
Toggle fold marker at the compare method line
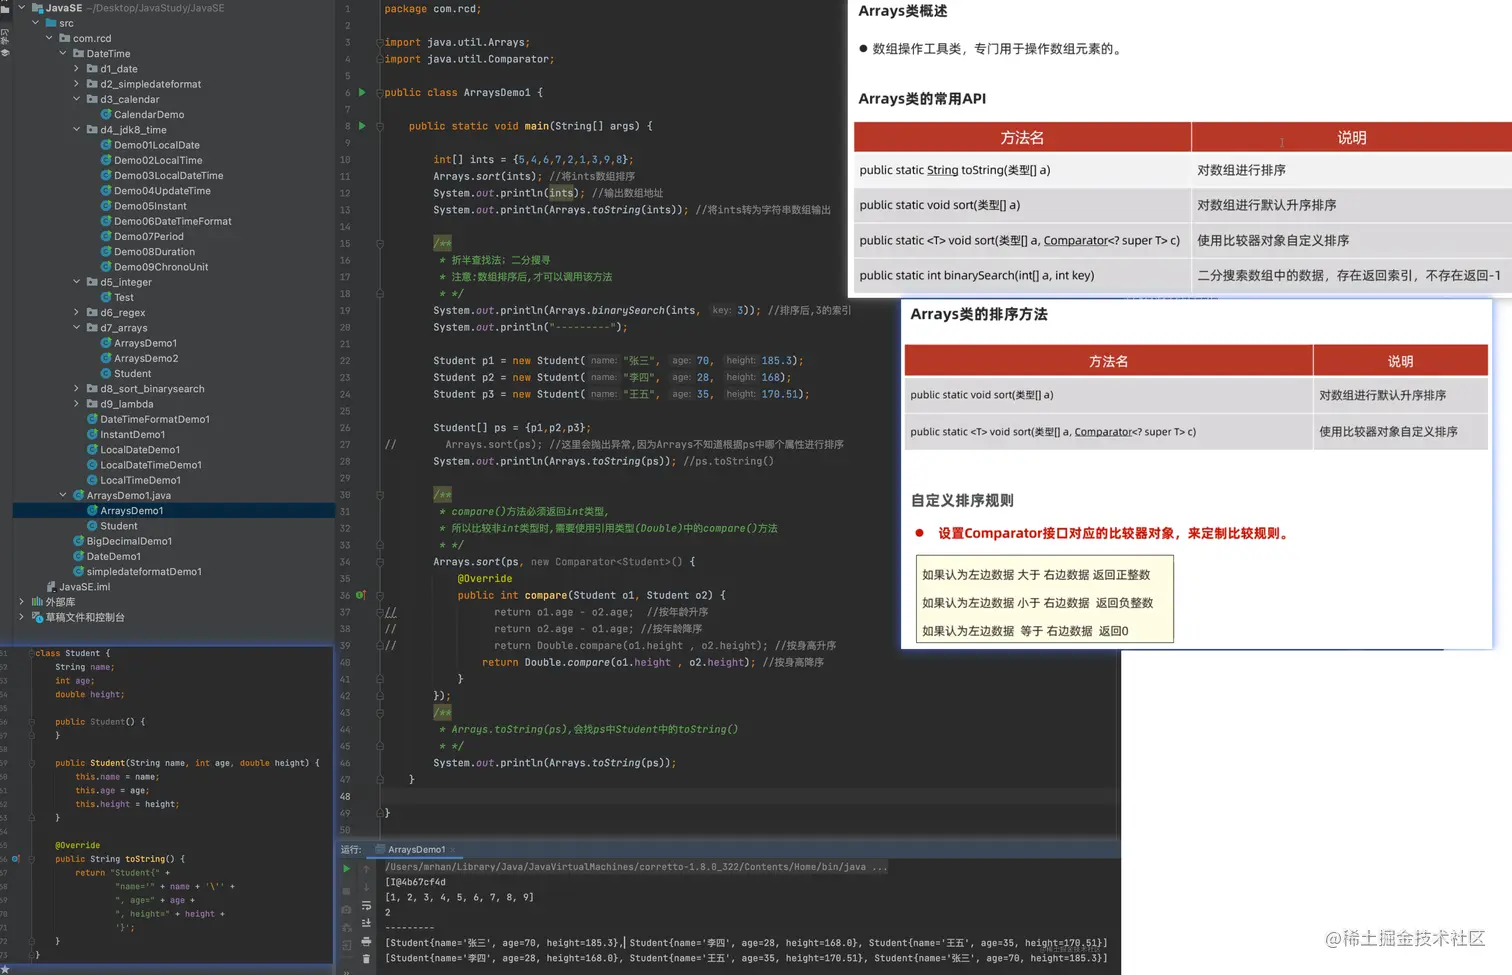coord(380,595)
